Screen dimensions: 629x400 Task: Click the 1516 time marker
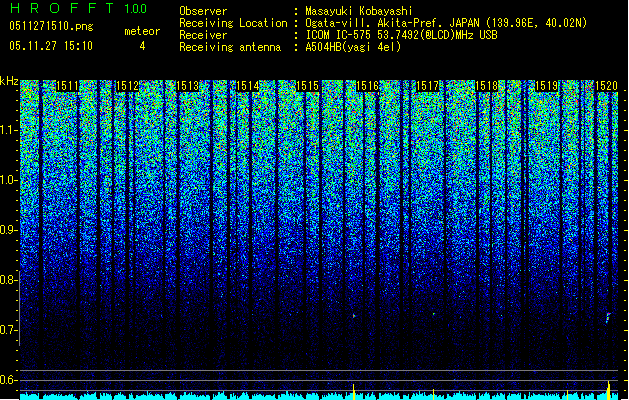(x=367, y=86)
